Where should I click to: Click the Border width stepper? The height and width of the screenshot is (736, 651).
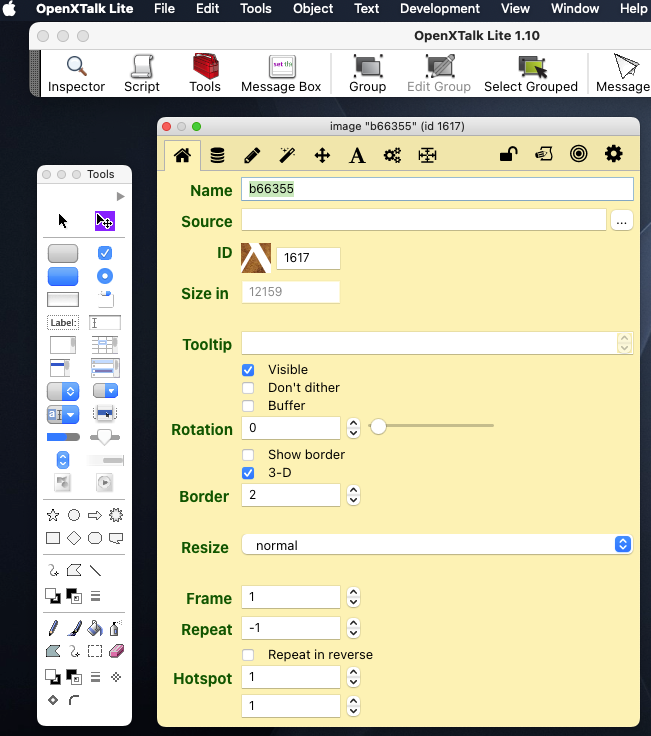353,495
